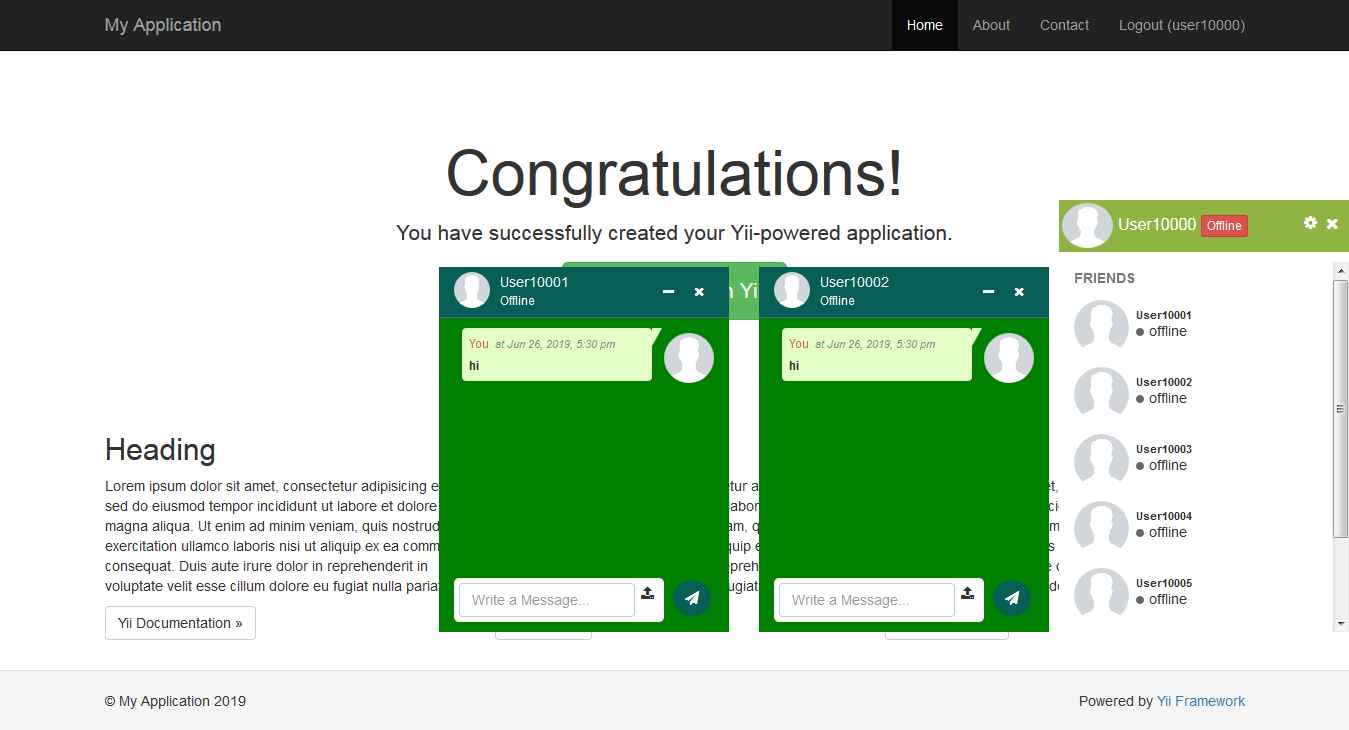Minimize the User10002 chat window

coord(989,292)
